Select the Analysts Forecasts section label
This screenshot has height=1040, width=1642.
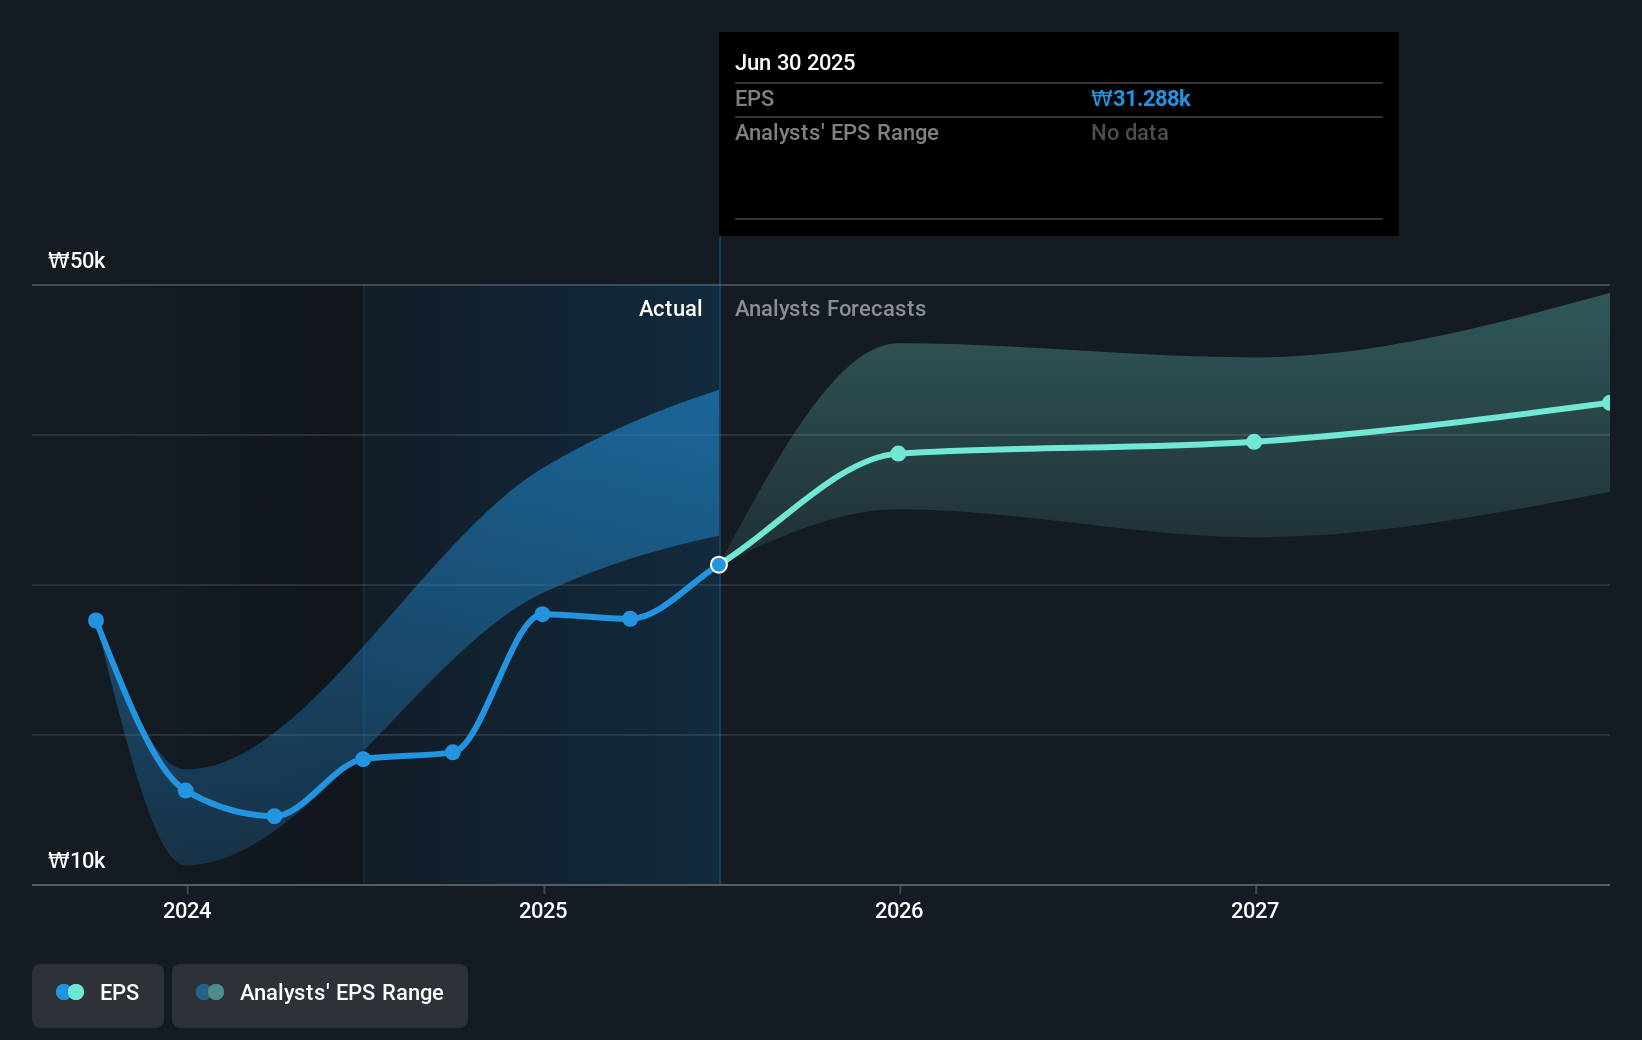(829, 309)
